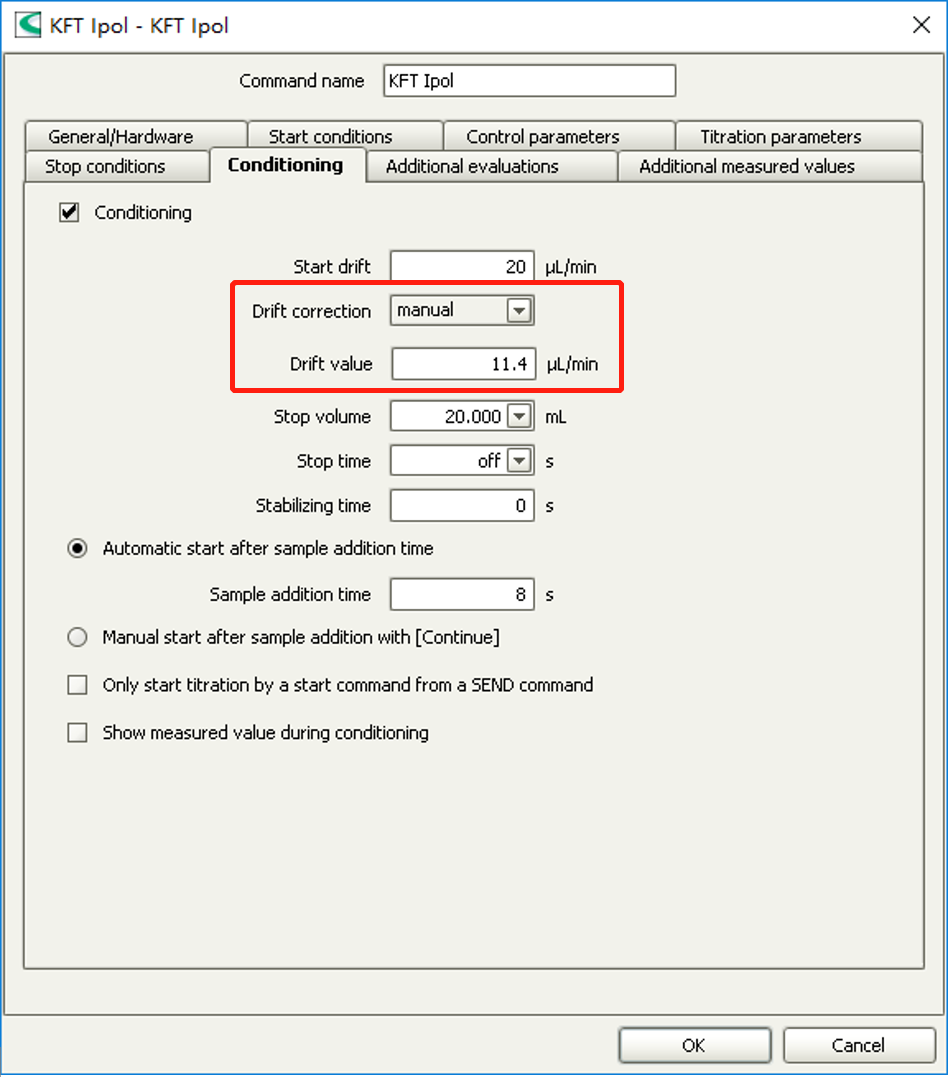
Task: Click the Command name input field
Action: (530, 81)
